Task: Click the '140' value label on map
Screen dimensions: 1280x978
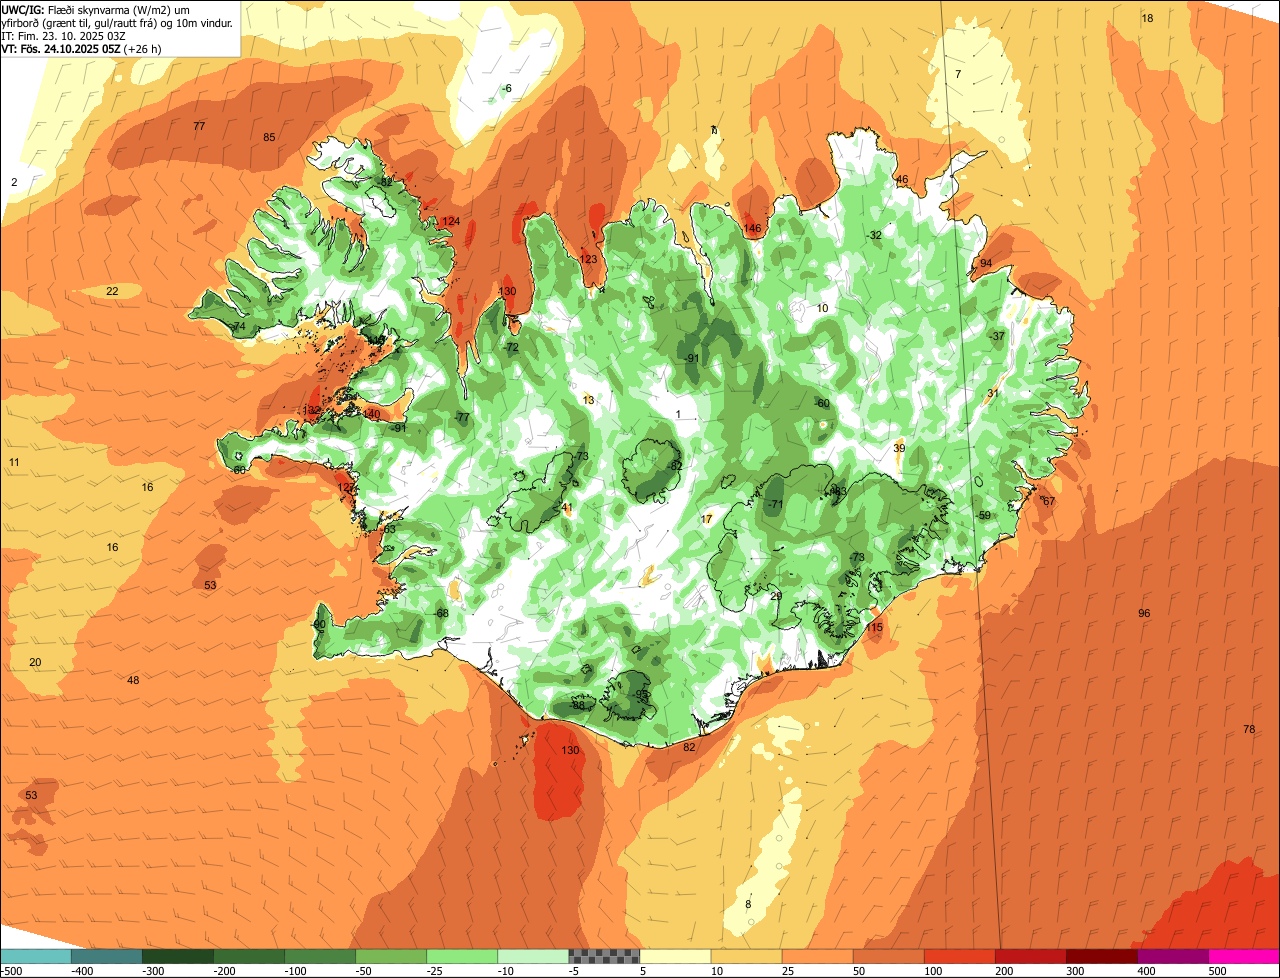Action: click(371, 414)
